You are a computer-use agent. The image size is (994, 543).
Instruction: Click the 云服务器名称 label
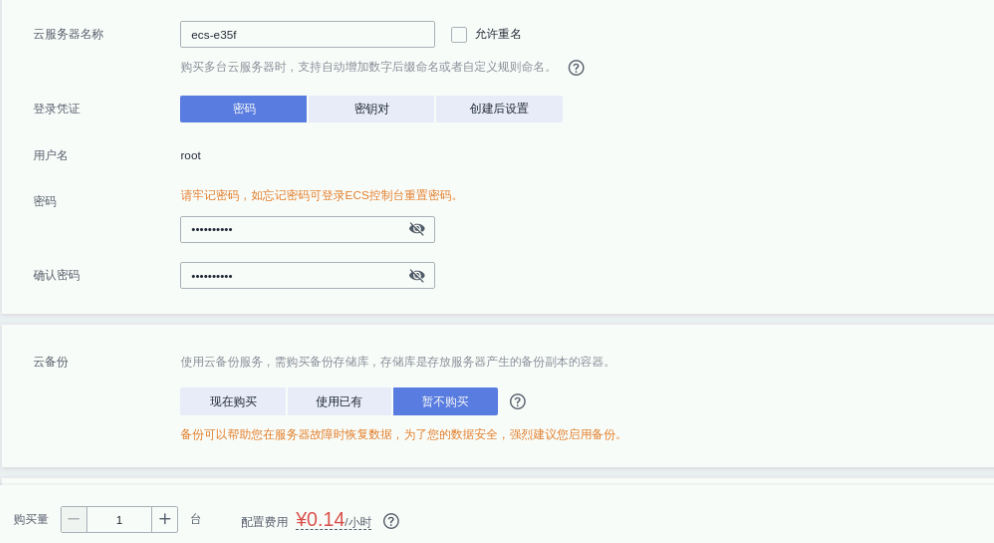click(68, 34)
